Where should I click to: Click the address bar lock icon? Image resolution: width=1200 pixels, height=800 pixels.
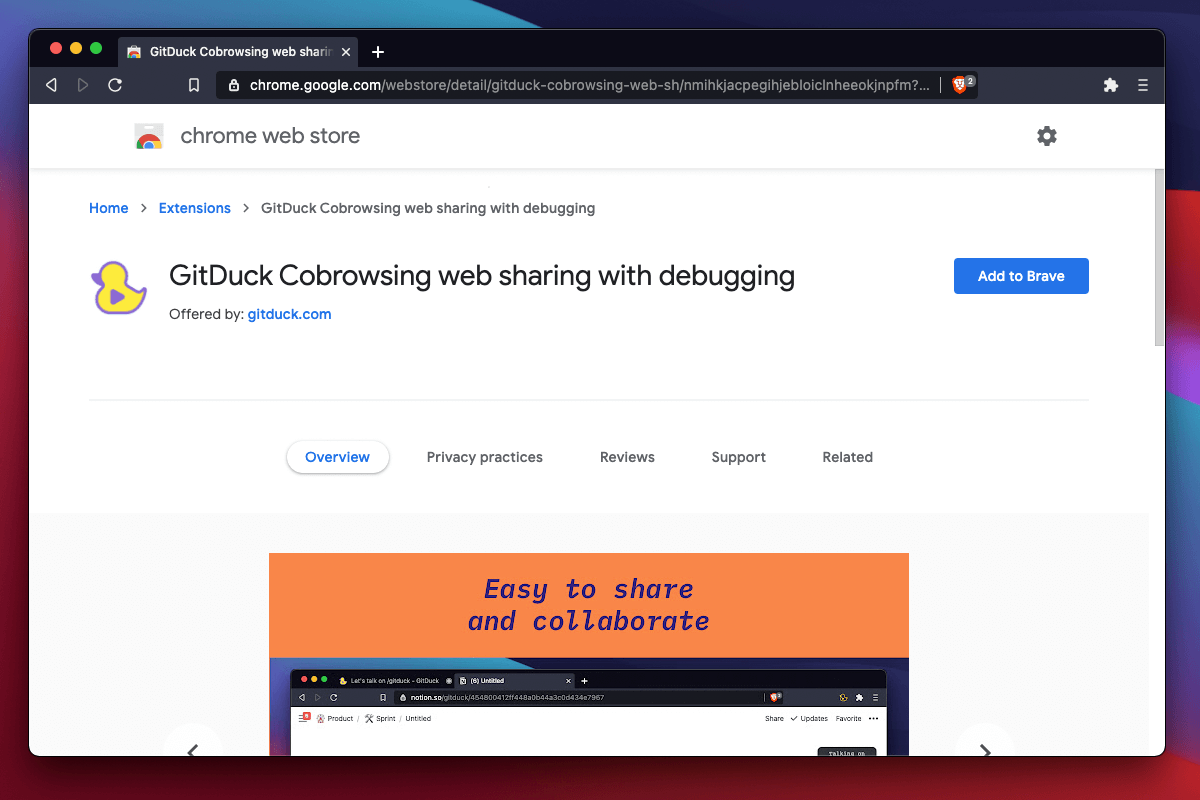coord(235,85)
